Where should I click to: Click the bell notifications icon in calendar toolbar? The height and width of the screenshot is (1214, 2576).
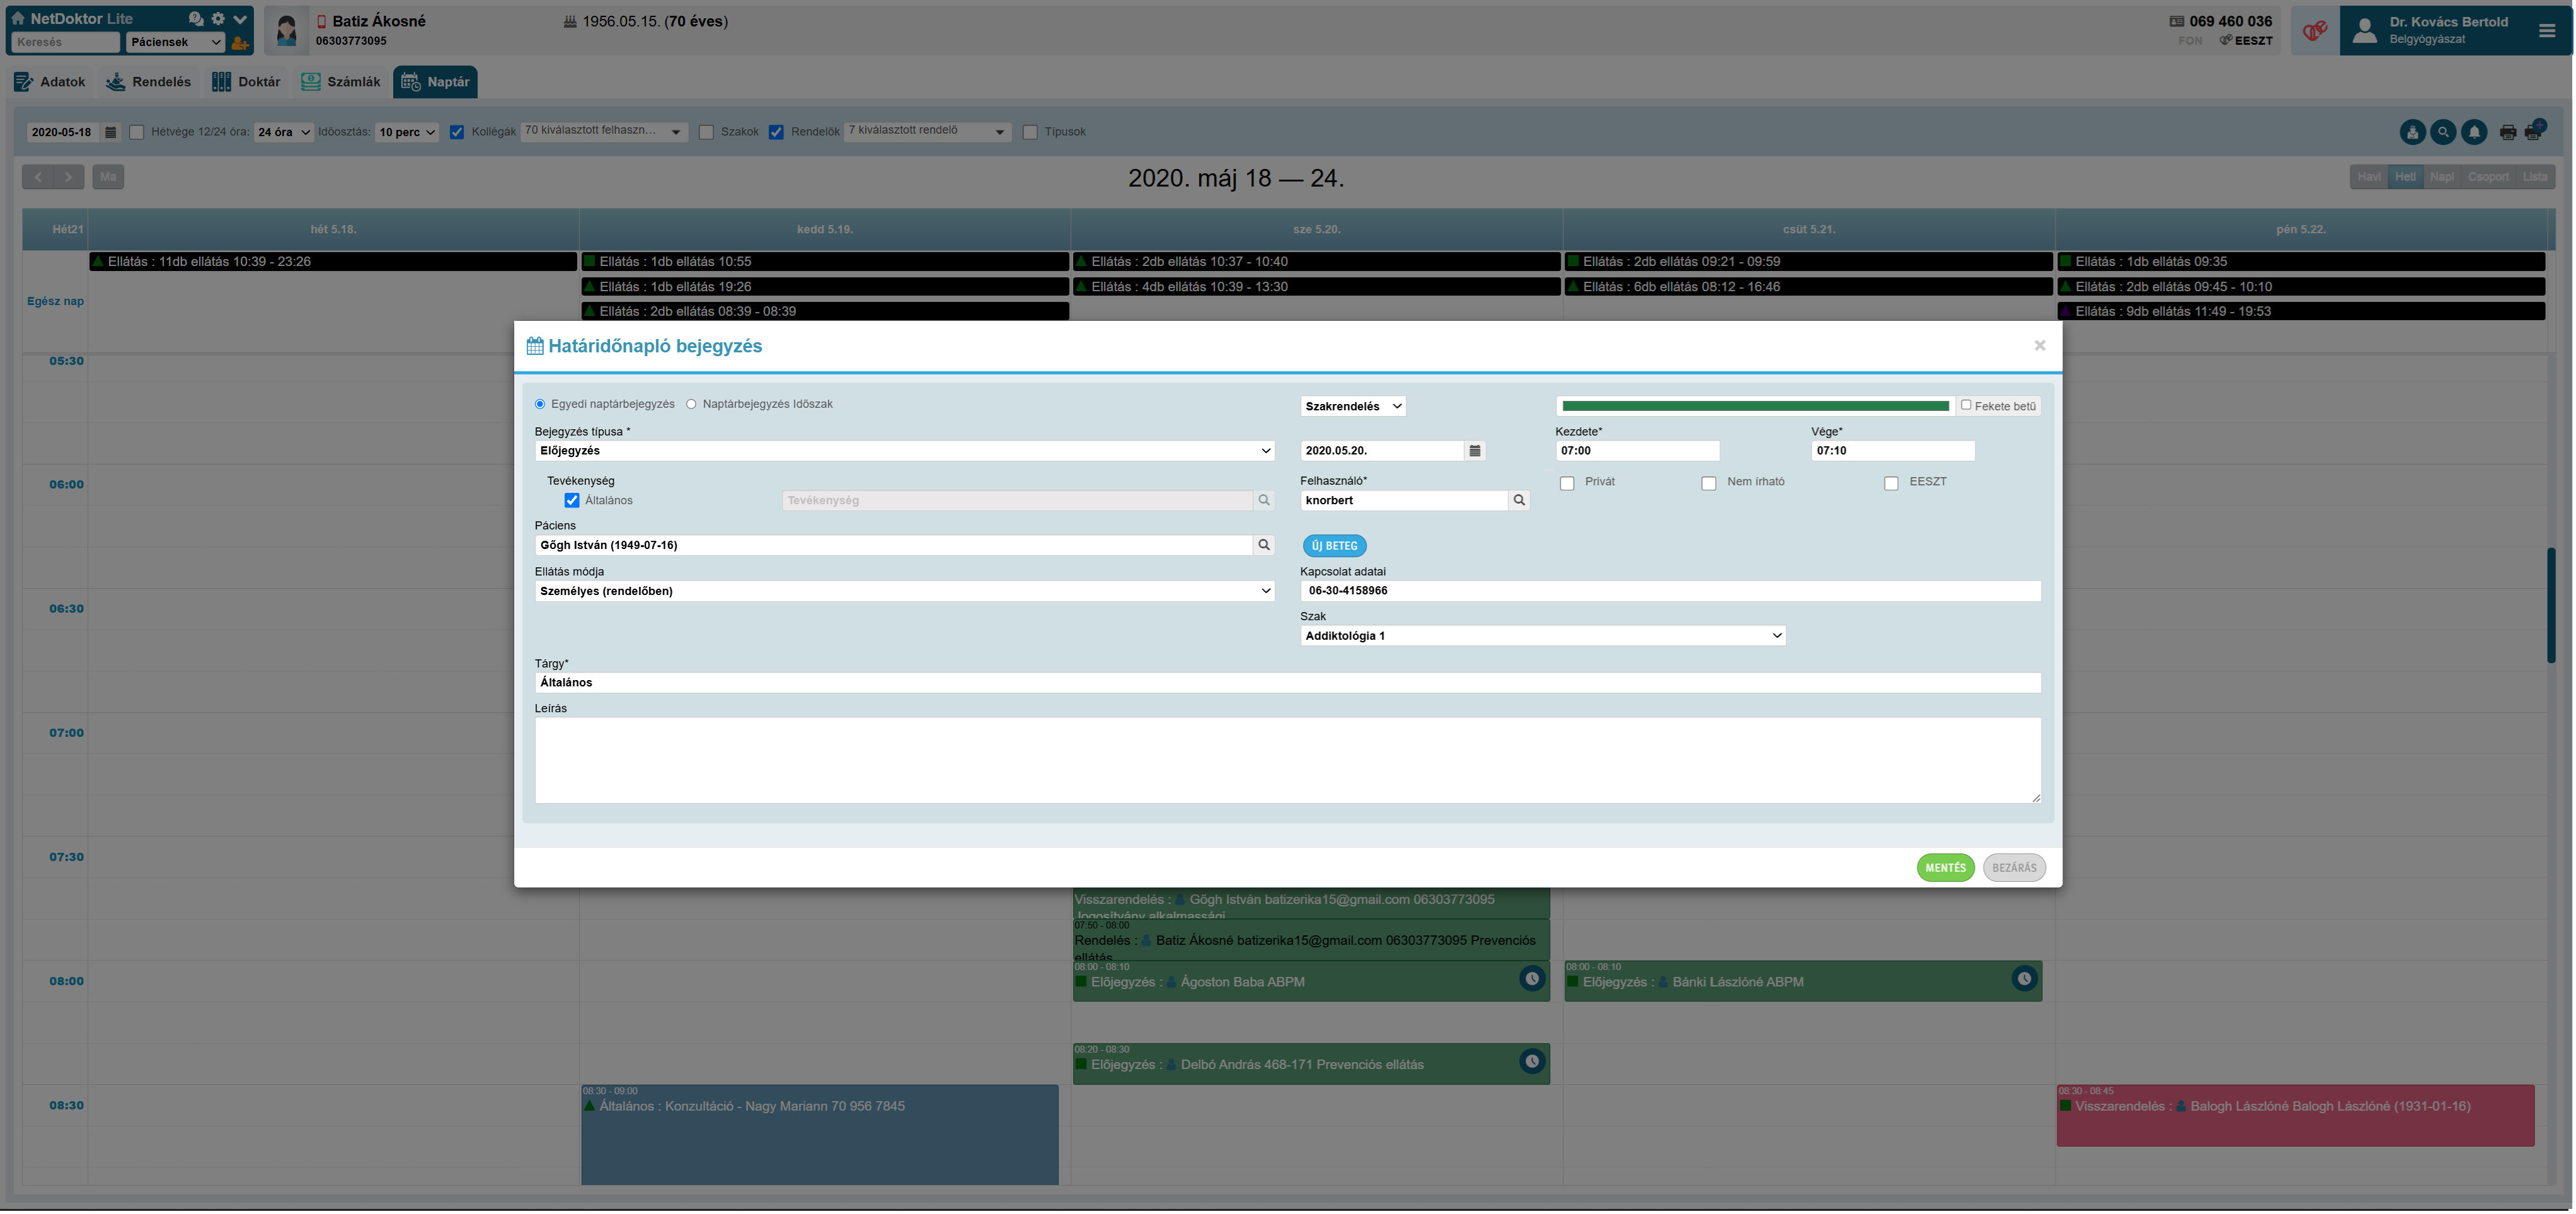pyautogui.click(x=2474, y=132)
